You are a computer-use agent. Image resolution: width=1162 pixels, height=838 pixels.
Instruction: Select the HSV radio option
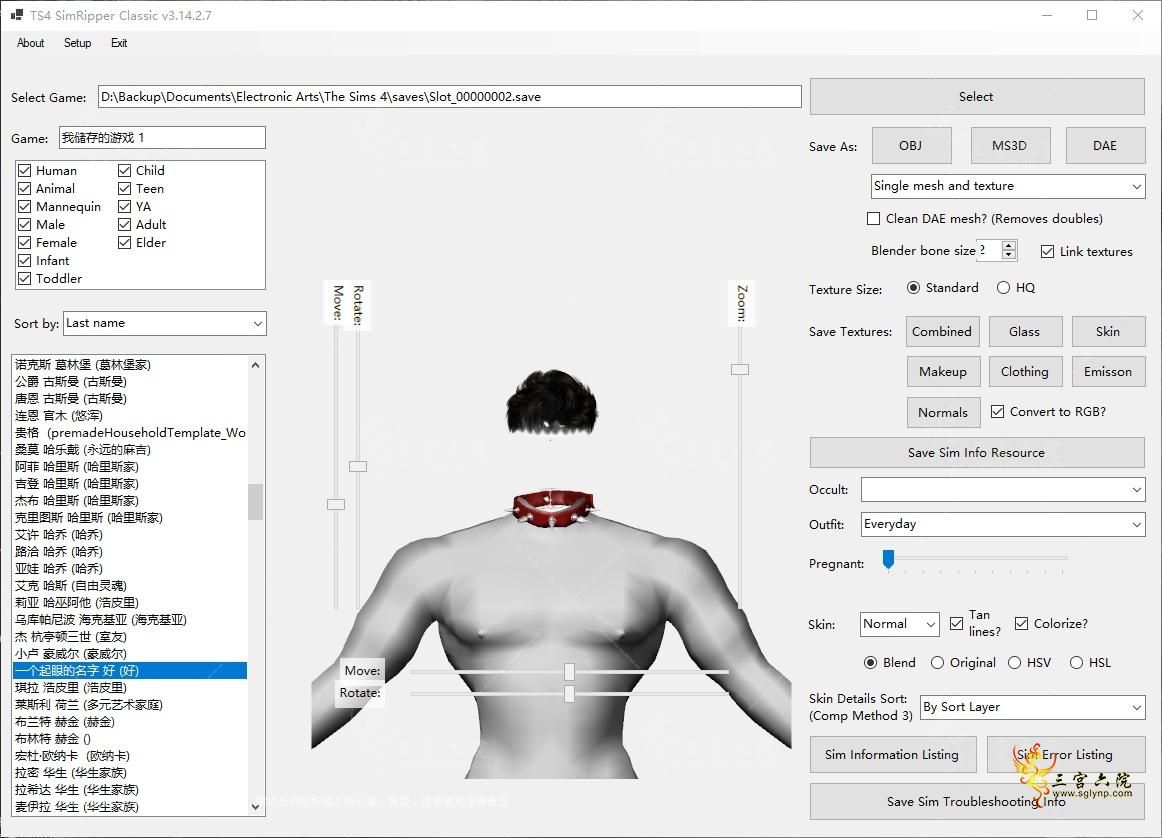(1015, 662)
